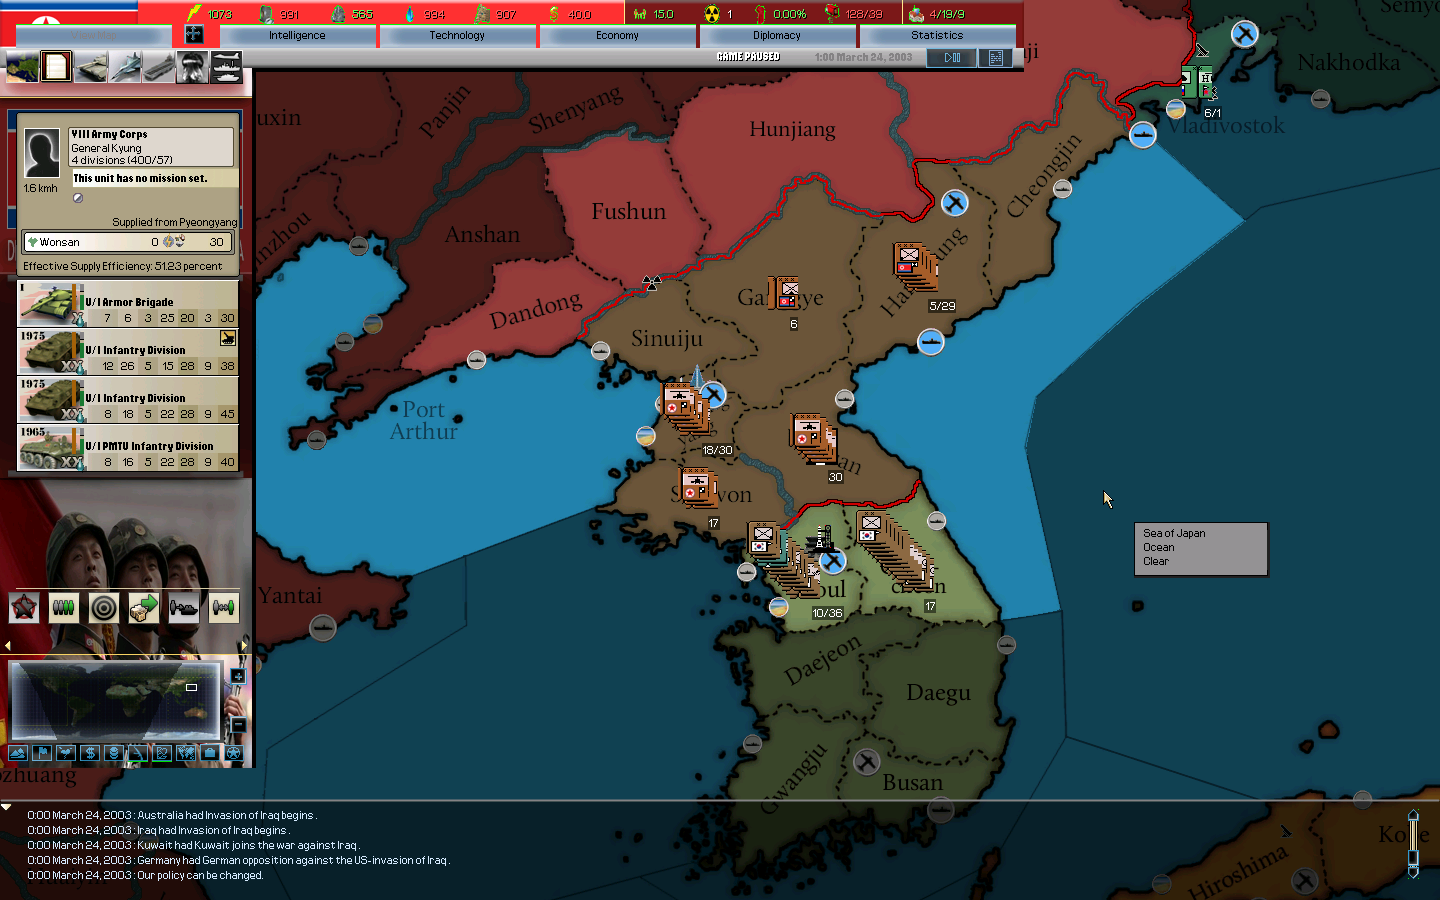
Task: Click the Intelligence button
Action: point(297,35)
